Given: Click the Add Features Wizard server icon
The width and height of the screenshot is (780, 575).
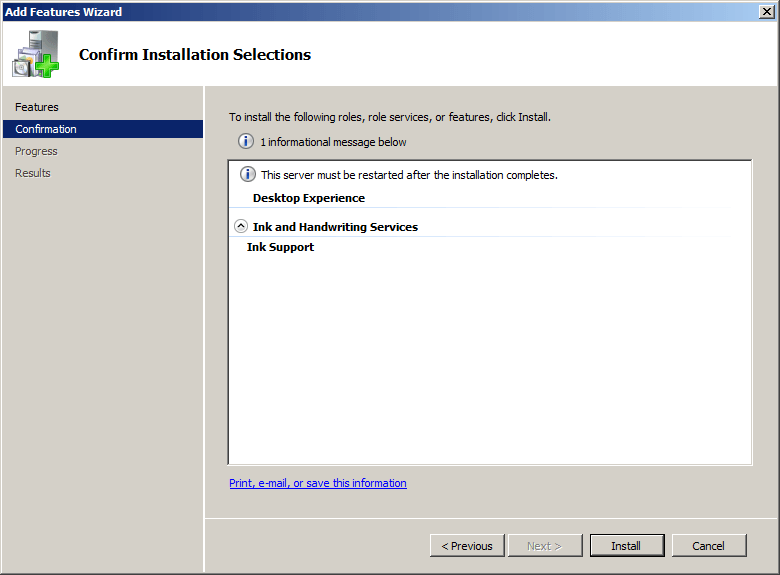Looking at the screenshot, I should pyautogui.click(x=36, y=54).
